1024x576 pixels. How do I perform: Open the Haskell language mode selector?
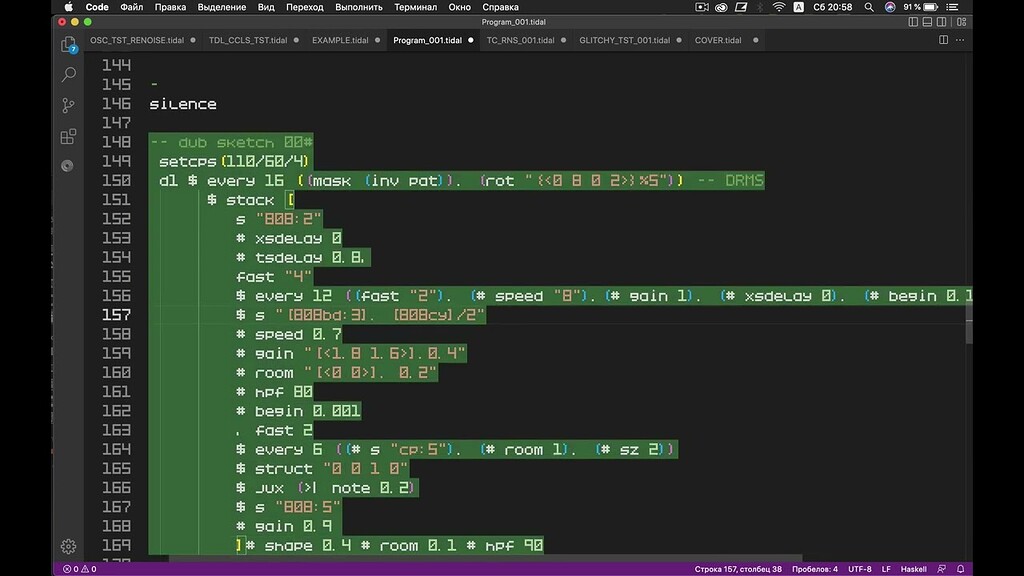(913, 569)
